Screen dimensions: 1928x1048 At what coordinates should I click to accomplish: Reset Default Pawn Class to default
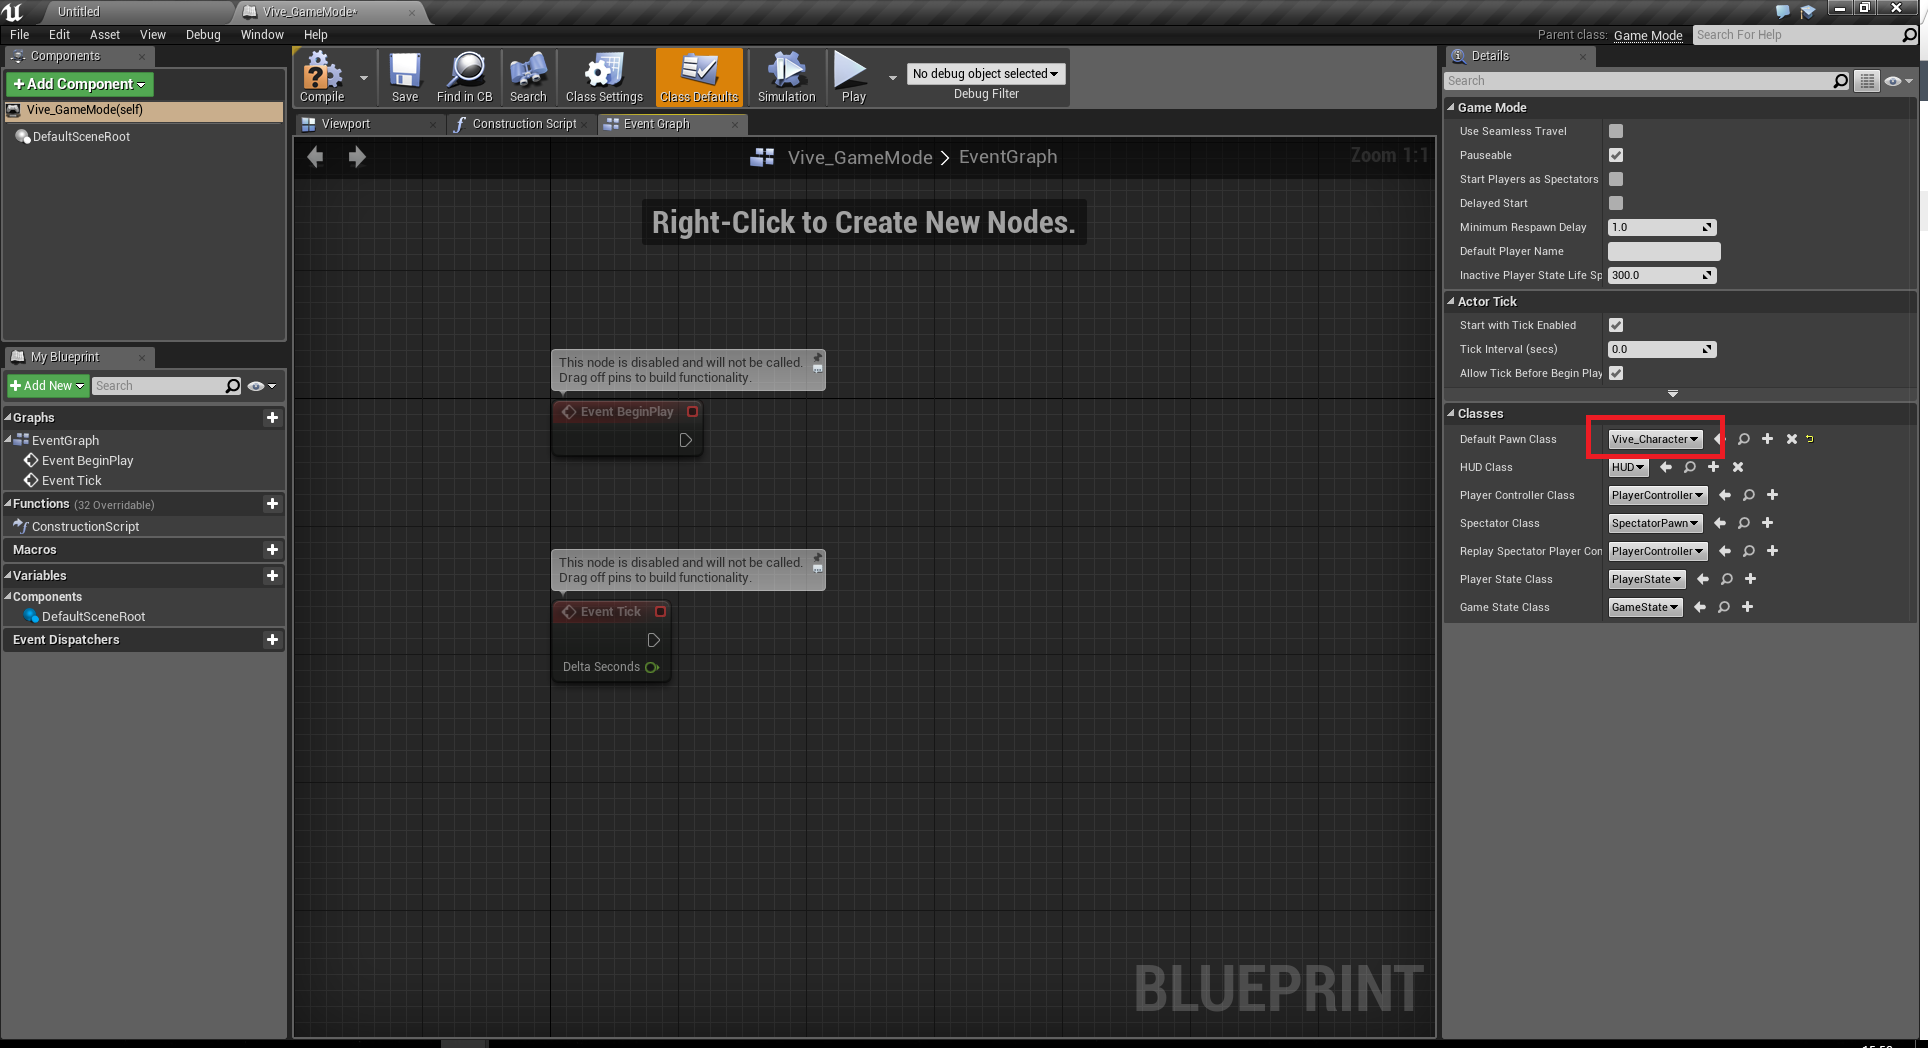point(1810,439)
